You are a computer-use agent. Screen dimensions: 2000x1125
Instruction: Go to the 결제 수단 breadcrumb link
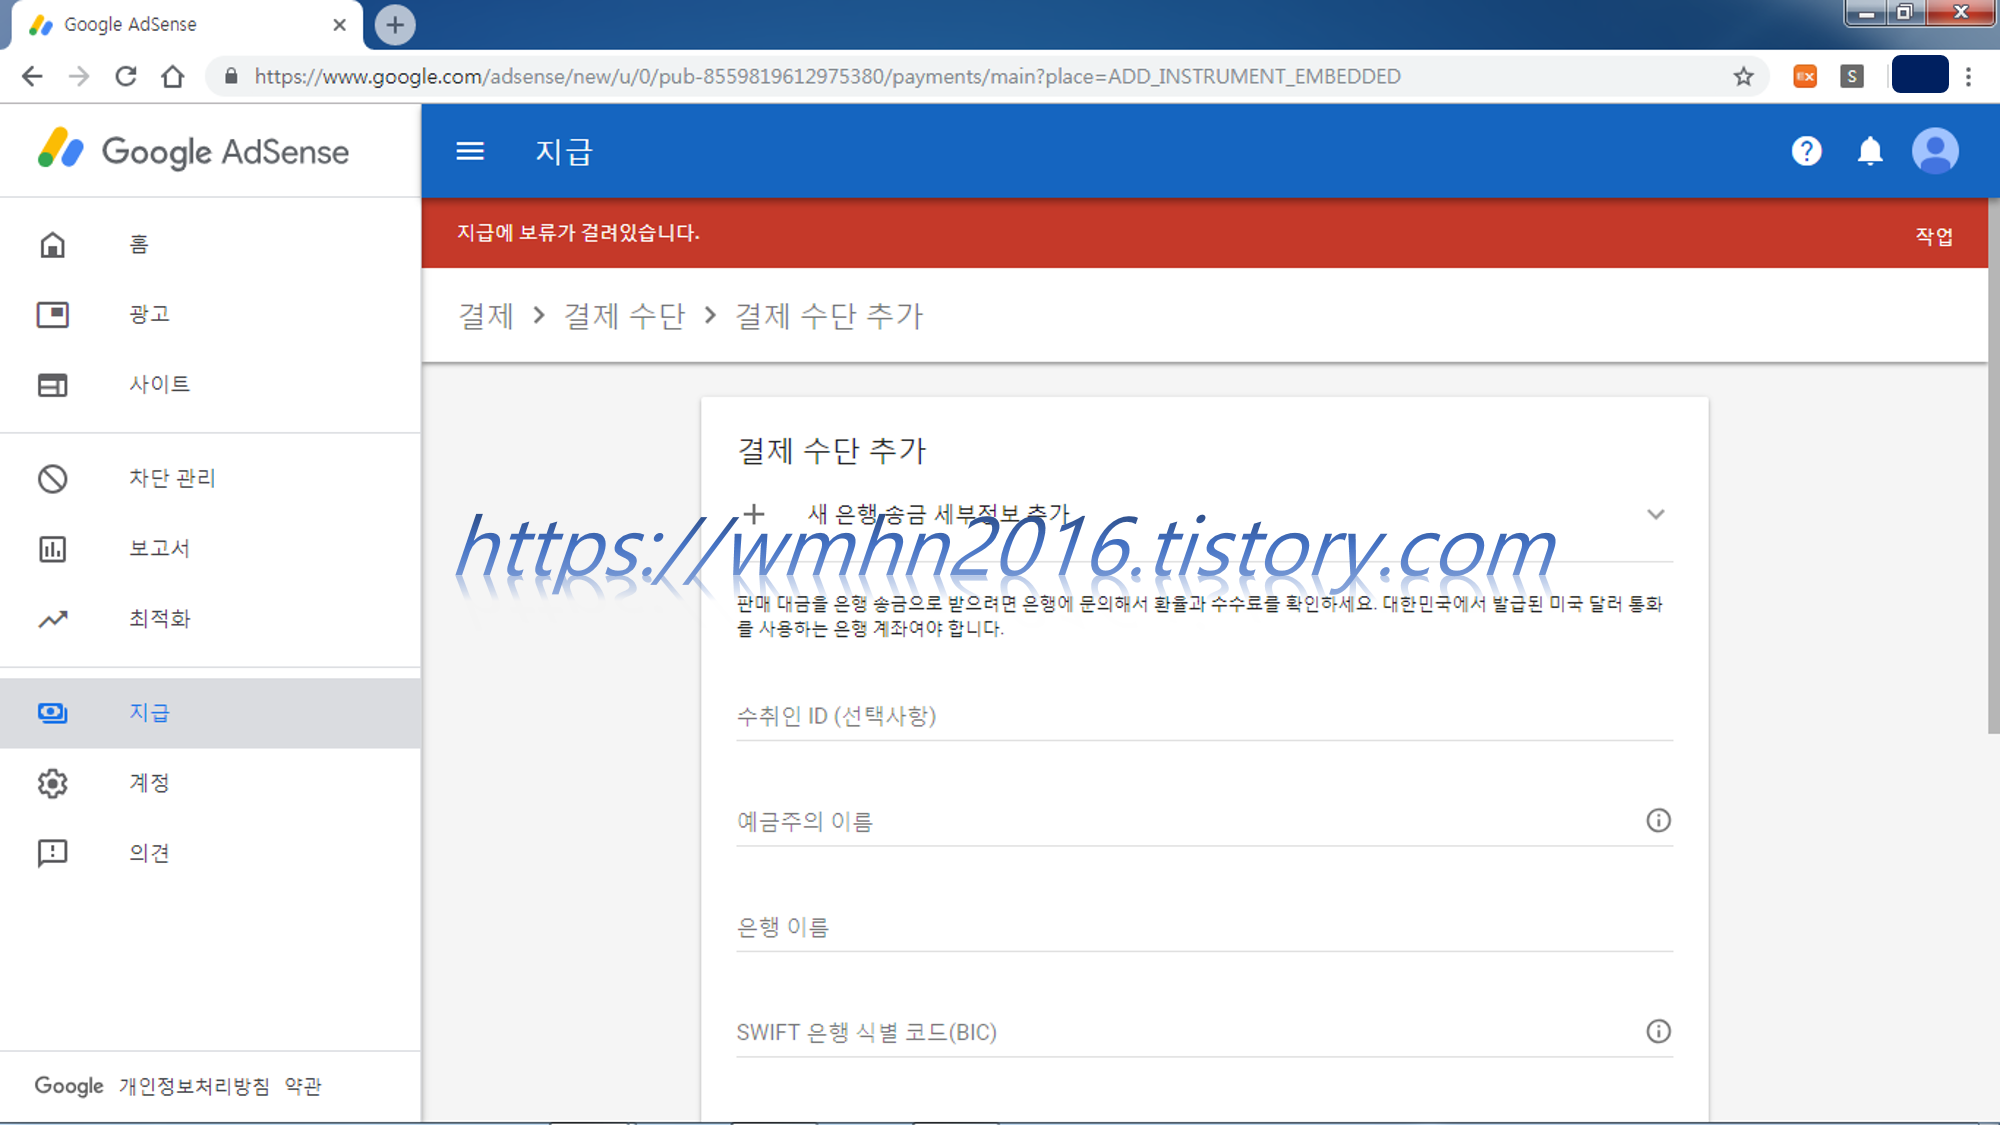[624, 316]
